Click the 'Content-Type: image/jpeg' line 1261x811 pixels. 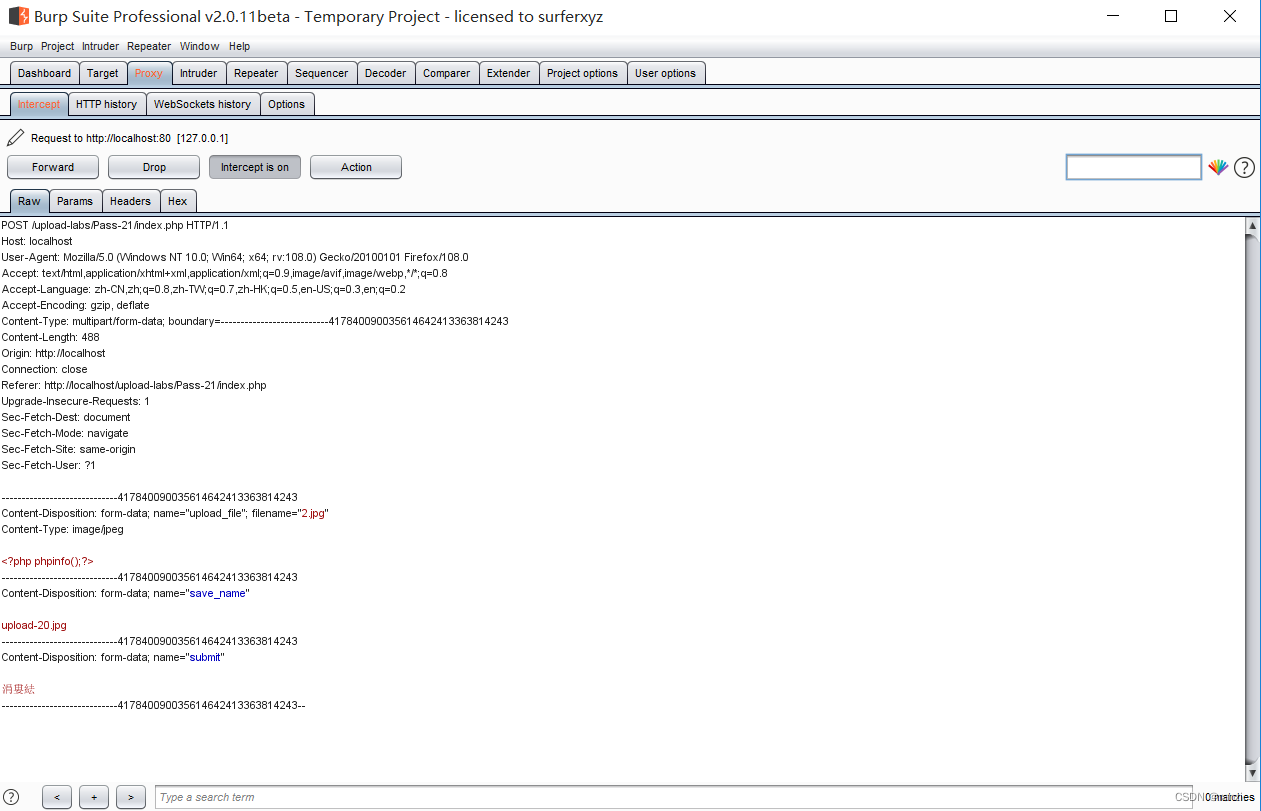62,529
